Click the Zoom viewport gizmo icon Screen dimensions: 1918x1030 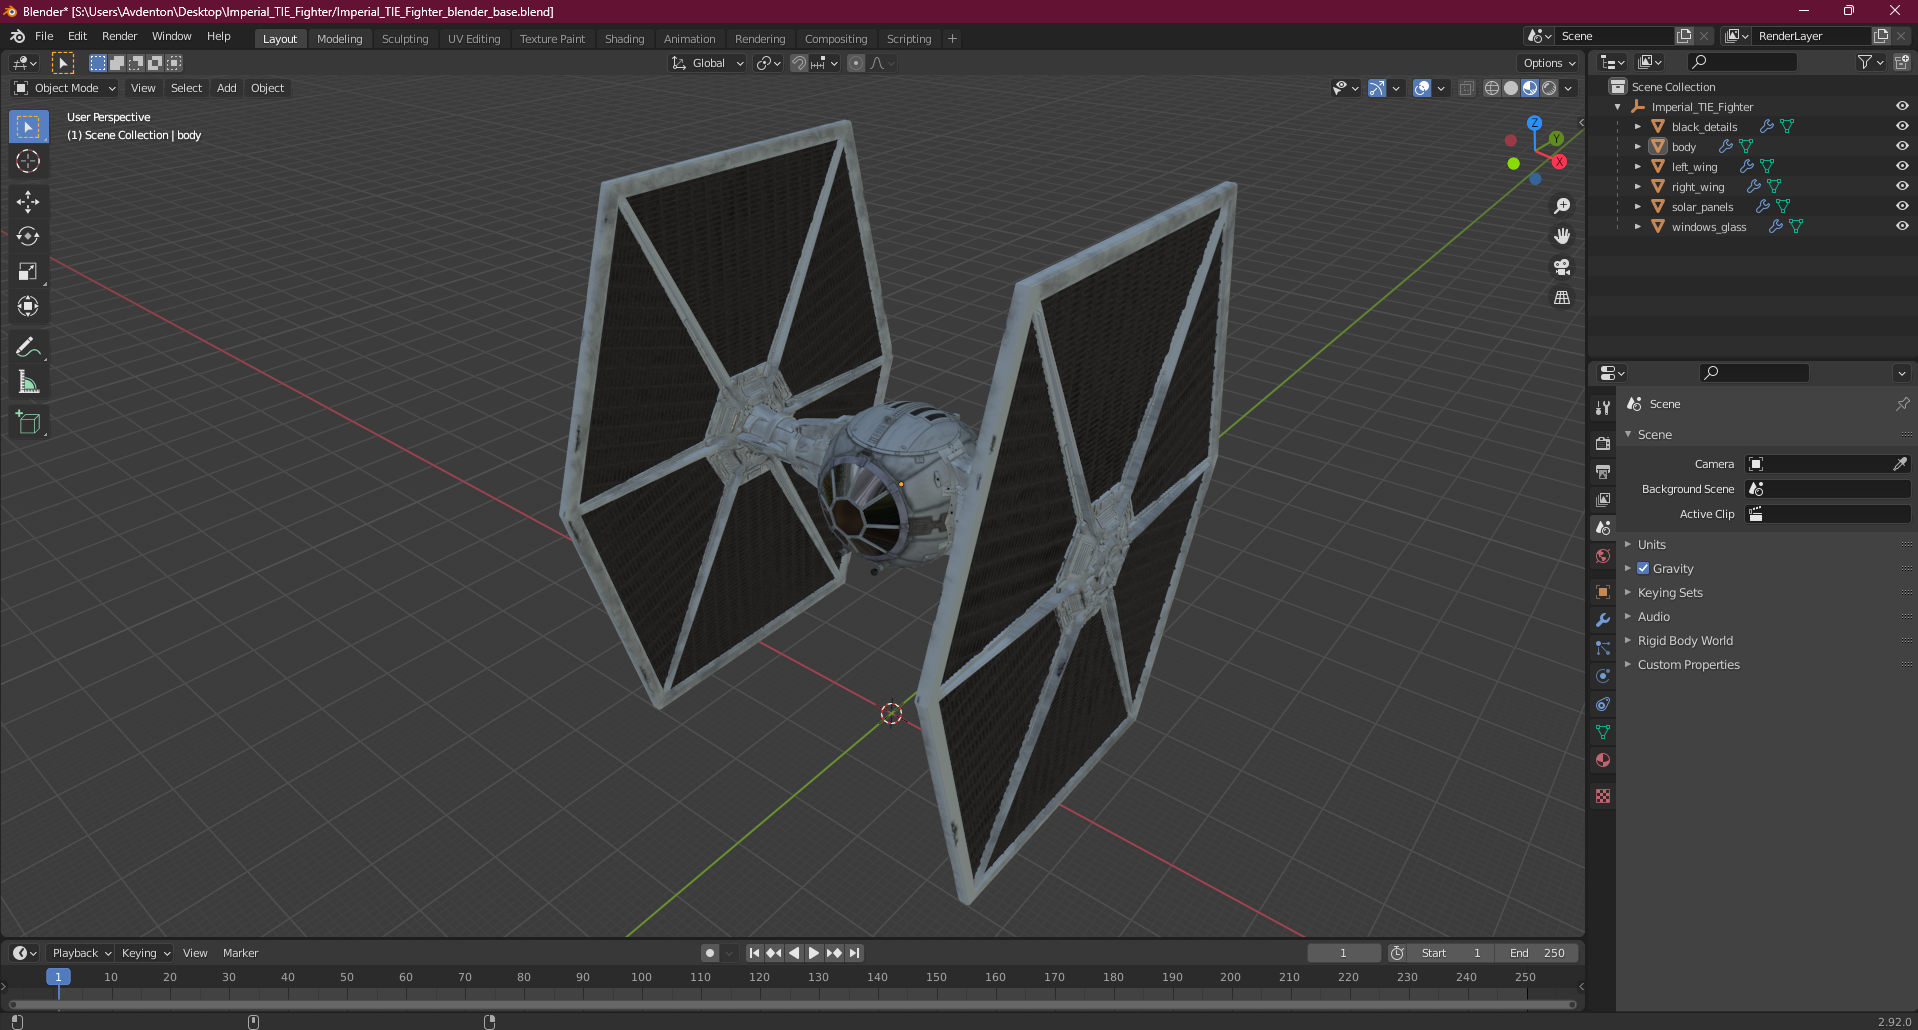(1562, 206)
